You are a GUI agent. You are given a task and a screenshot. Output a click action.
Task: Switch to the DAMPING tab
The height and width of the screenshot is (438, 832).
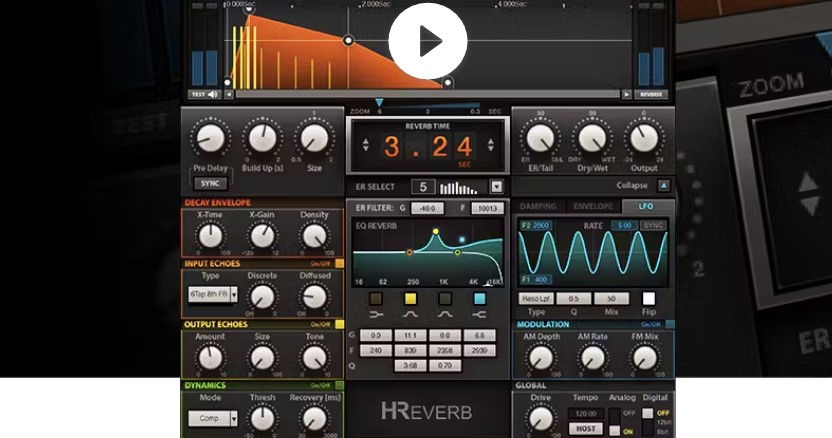tap(538, 207)
